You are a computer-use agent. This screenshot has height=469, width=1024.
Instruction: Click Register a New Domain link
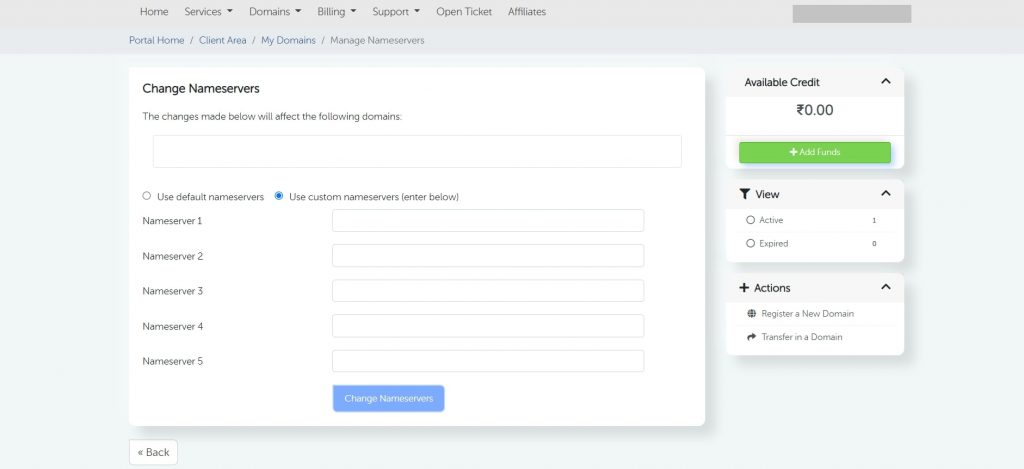[x=807, y=314]
